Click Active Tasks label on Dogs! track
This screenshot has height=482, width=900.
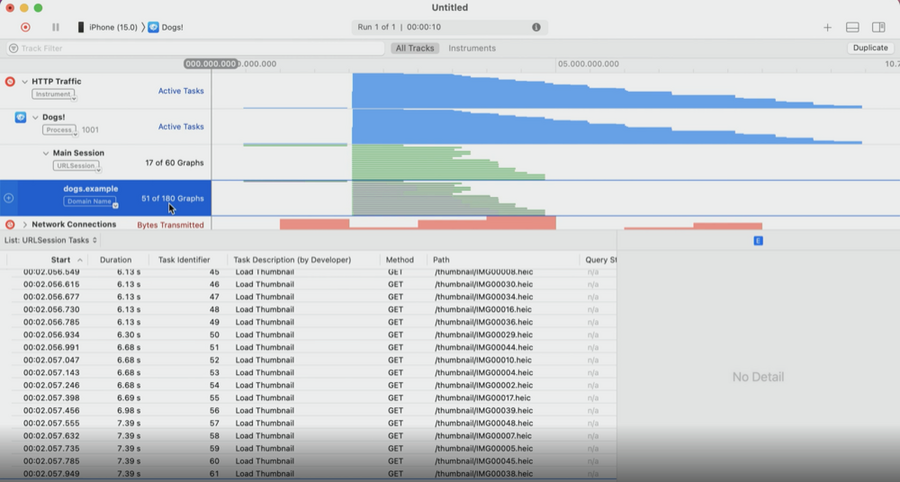coord(181,126)
